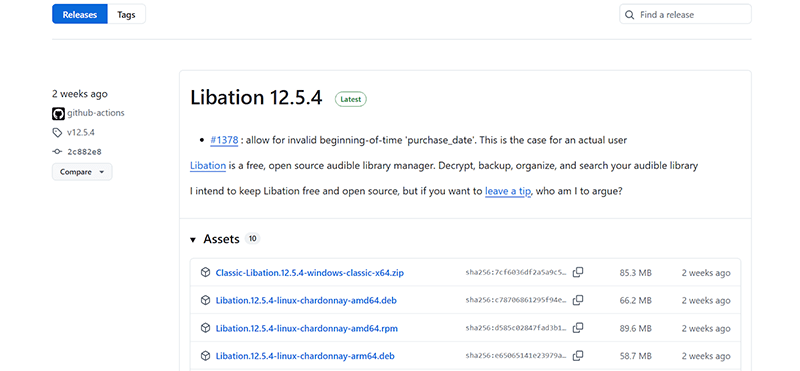
Task: Click the tag icon beside v12.5.4
Action: pos(57,133)
